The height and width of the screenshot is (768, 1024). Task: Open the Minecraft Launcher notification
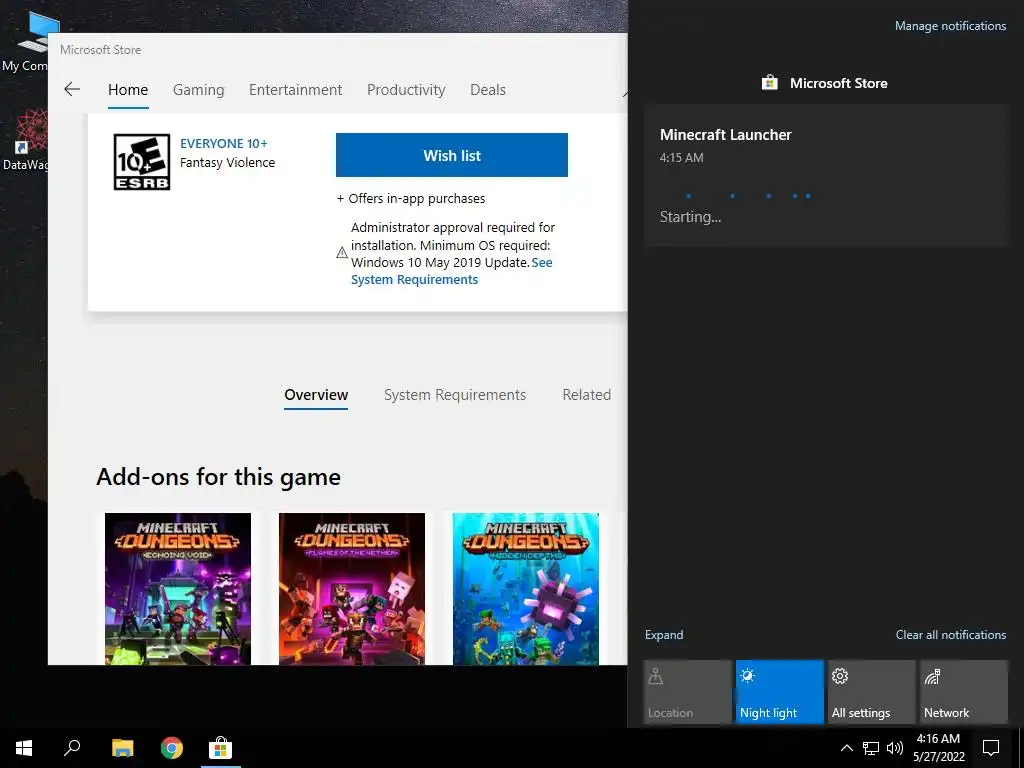pyautogui.click(x=826, y=176)
